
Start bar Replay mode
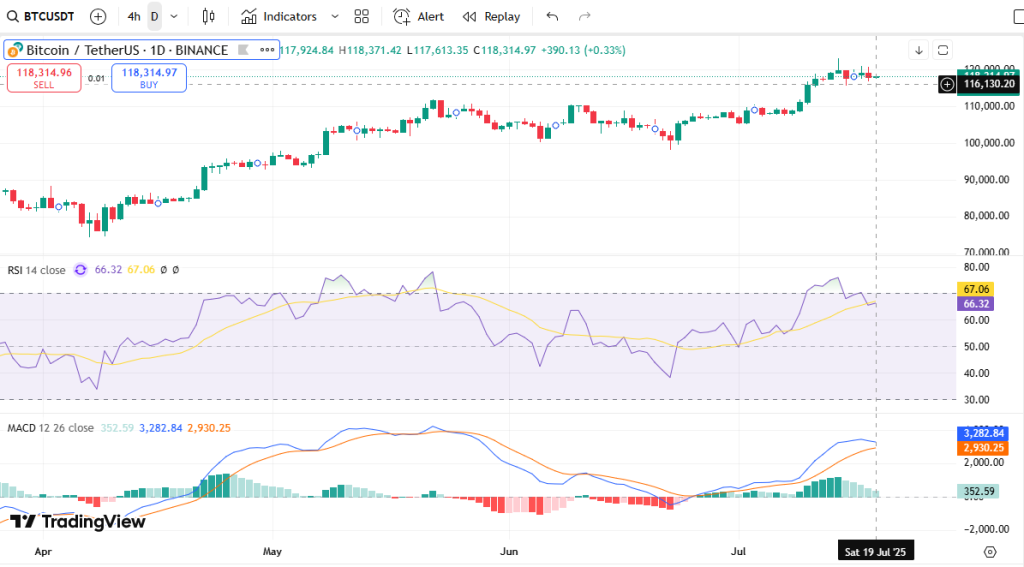pos(491,16)
